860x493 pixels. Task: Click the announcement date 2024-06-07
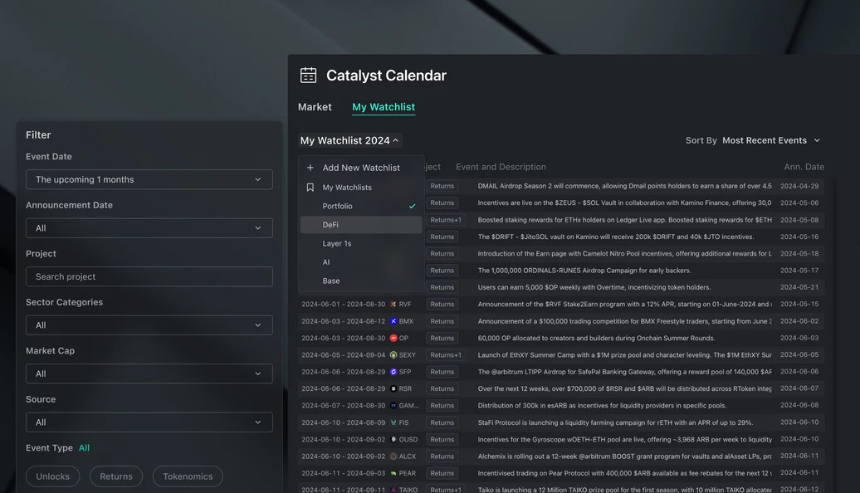(799, 389)
